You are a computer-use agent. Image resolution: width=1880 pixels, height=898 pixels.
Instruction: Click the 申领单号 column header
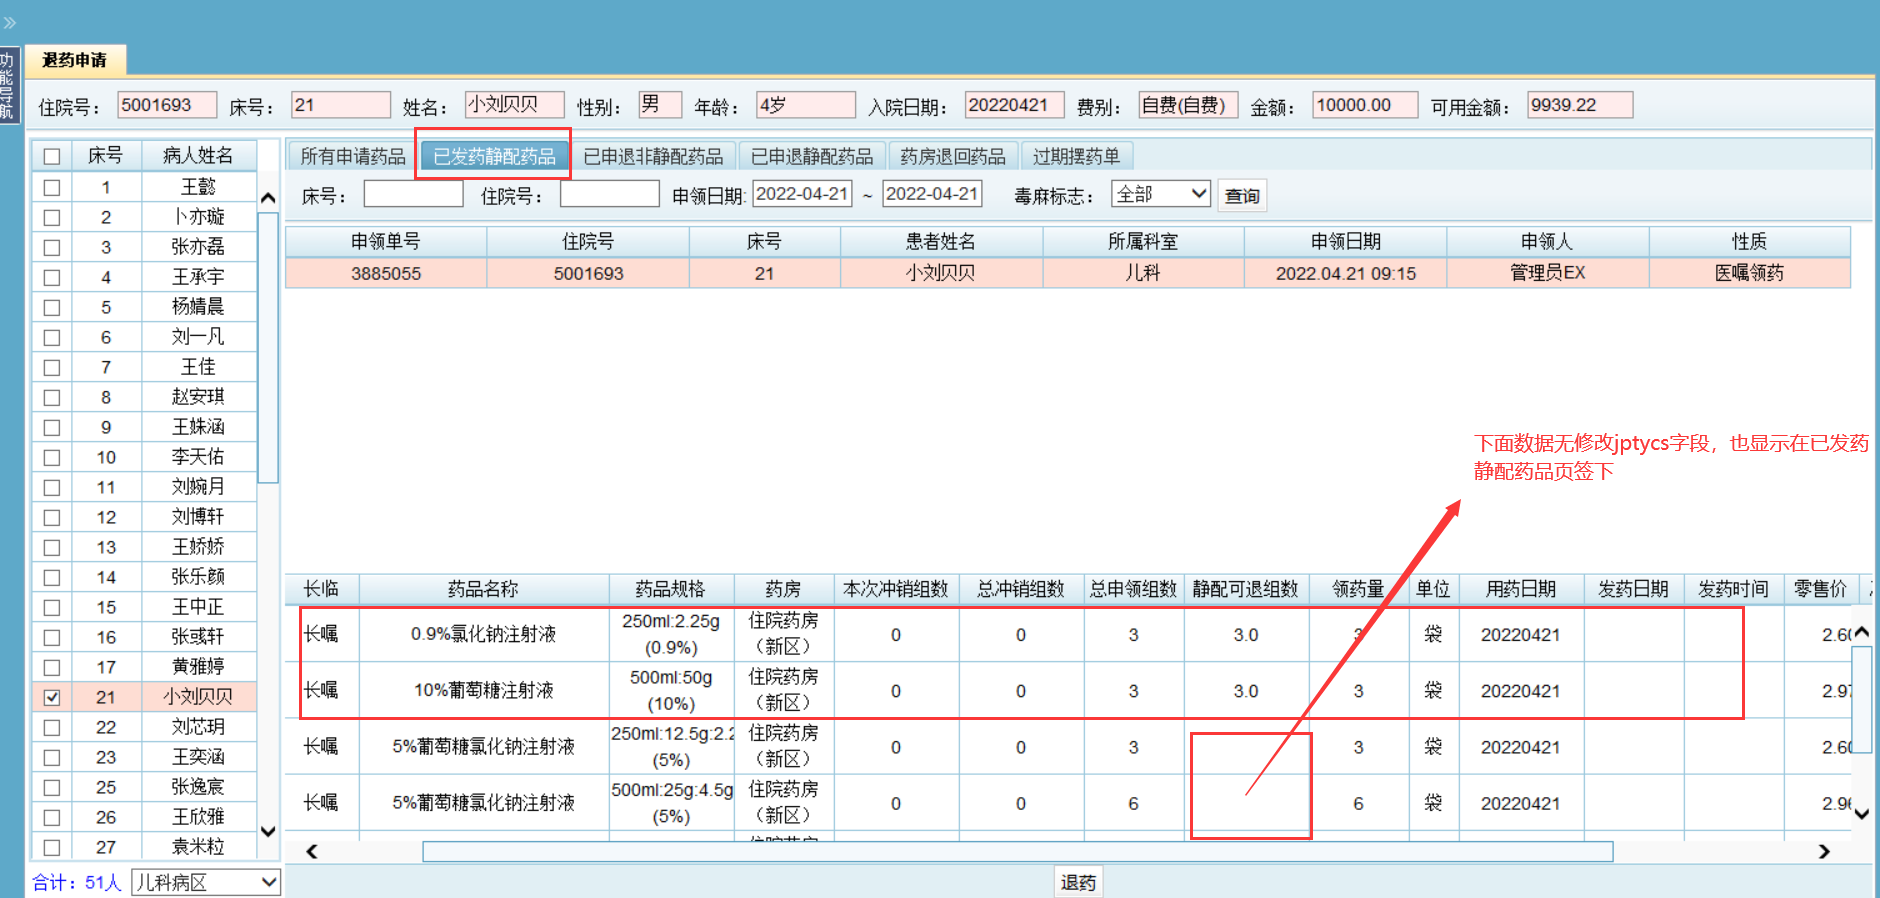coord(386,242)
